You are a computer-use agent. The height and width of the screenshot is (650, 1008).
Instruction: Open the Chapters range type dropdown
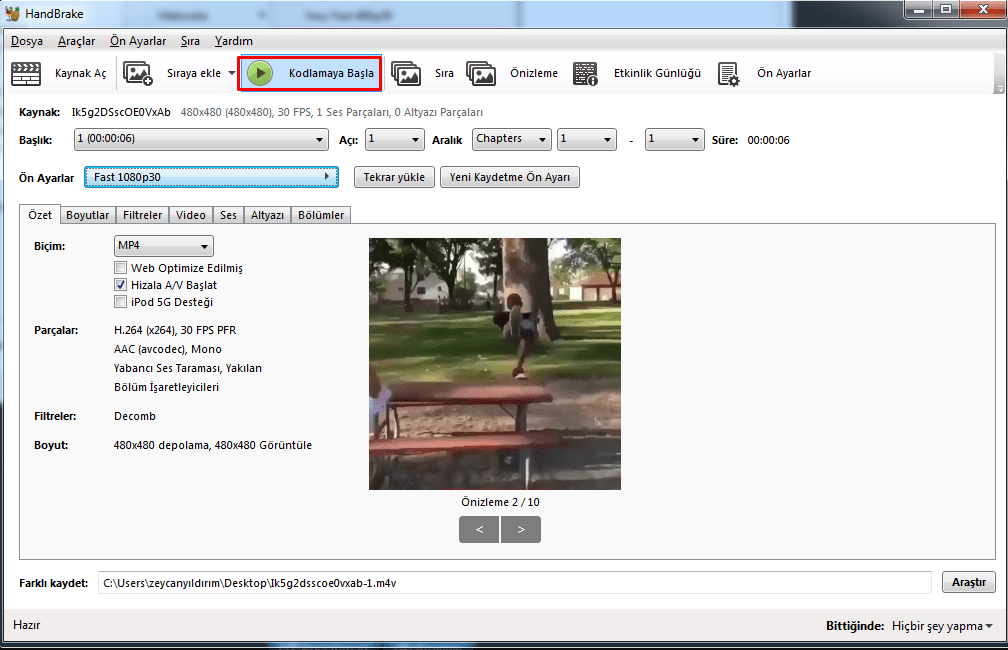[x=512, y=140]
